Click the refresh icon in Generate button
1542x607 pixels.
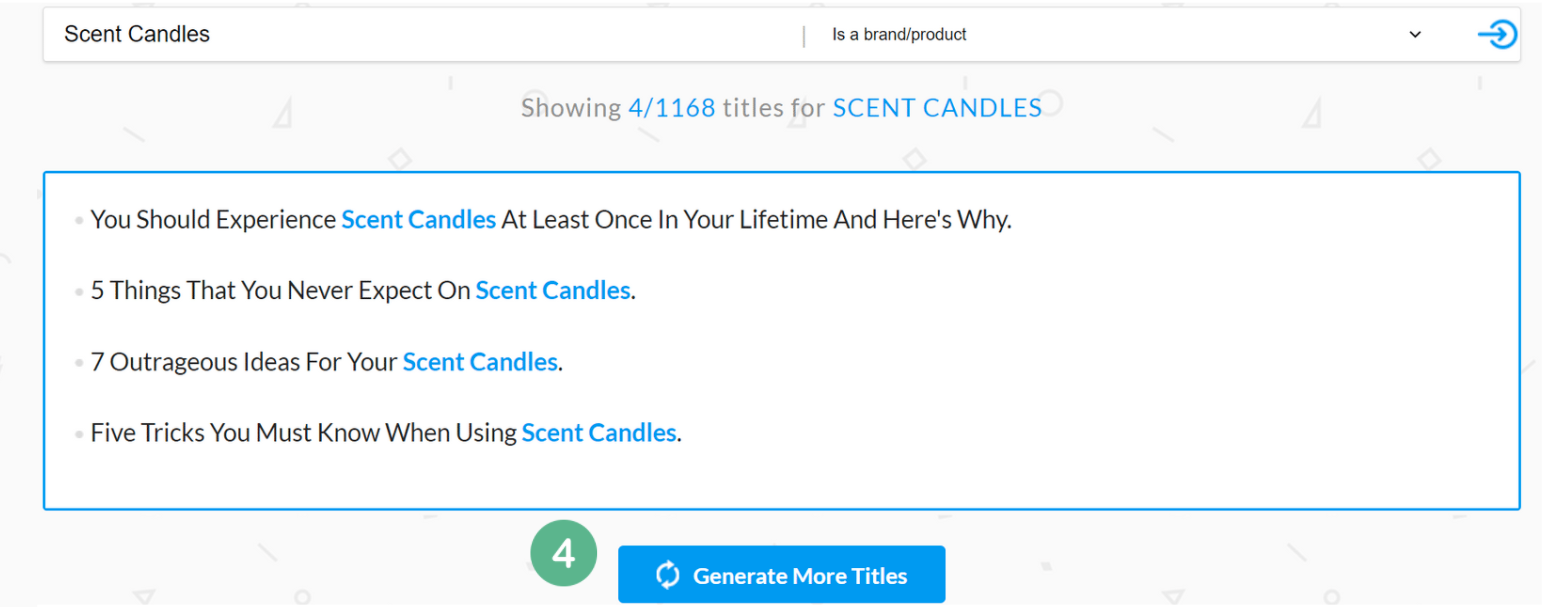[667, 575]
